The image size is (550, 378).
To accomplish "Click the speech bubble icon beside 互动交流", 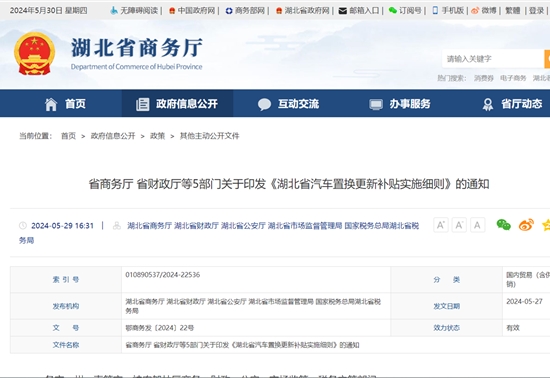I will pyautogui.click(x=264, y=104).
